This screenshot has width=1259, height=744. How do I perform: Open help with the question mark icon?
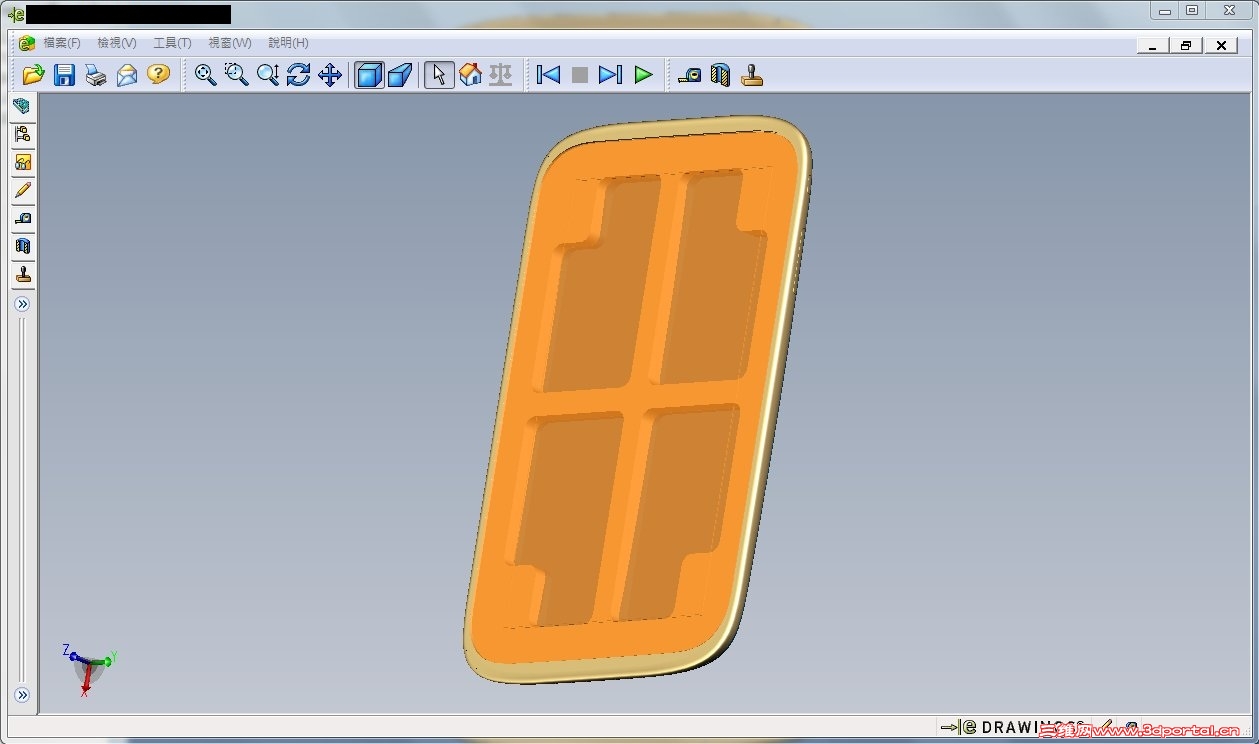(x=158, y=75)
